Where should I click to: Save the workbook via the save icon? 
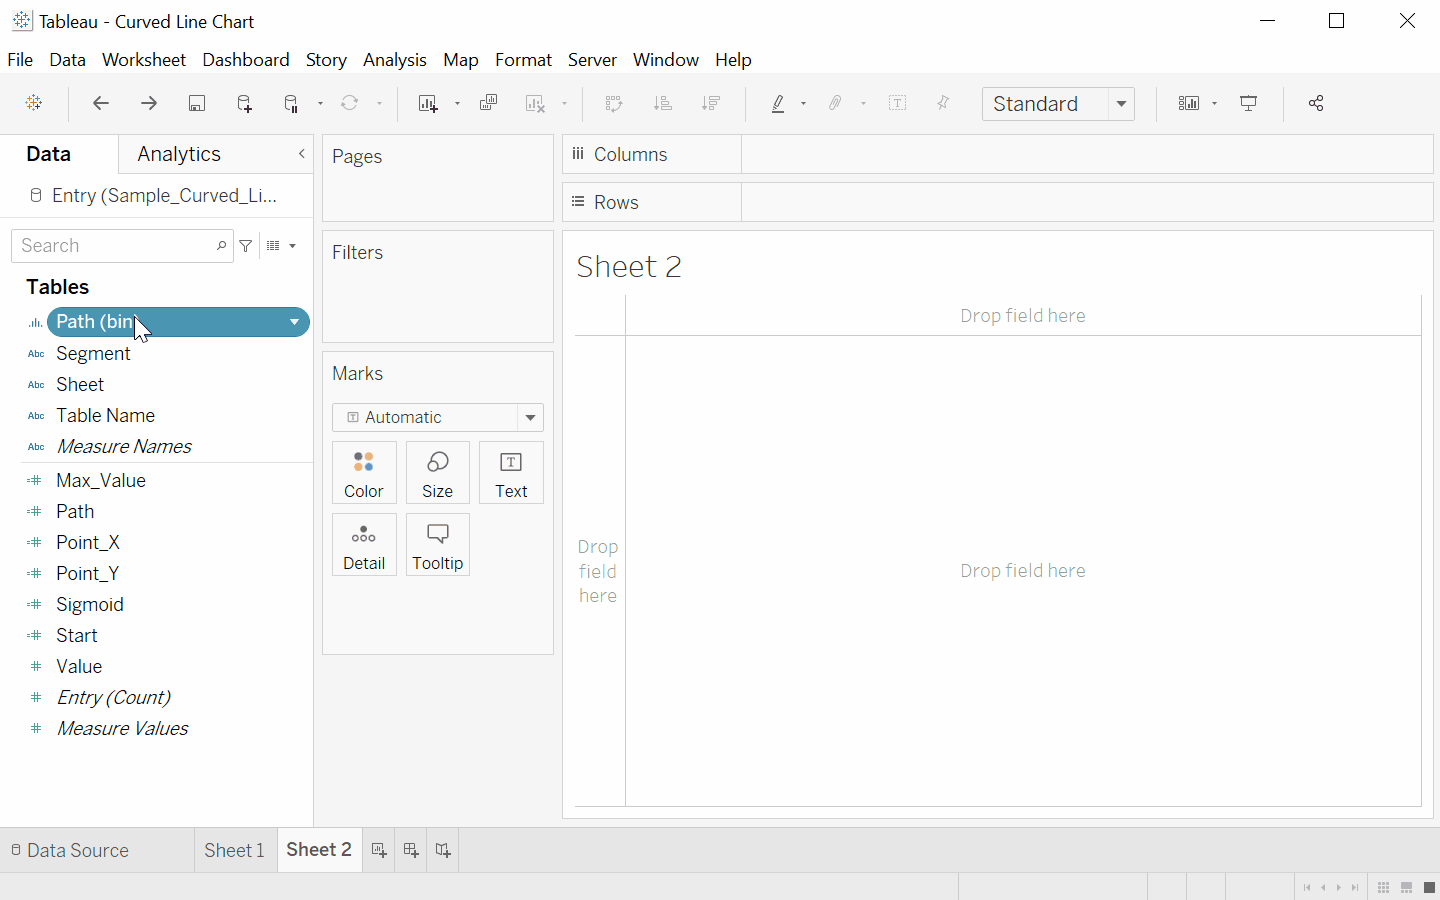tap(197, 103)
